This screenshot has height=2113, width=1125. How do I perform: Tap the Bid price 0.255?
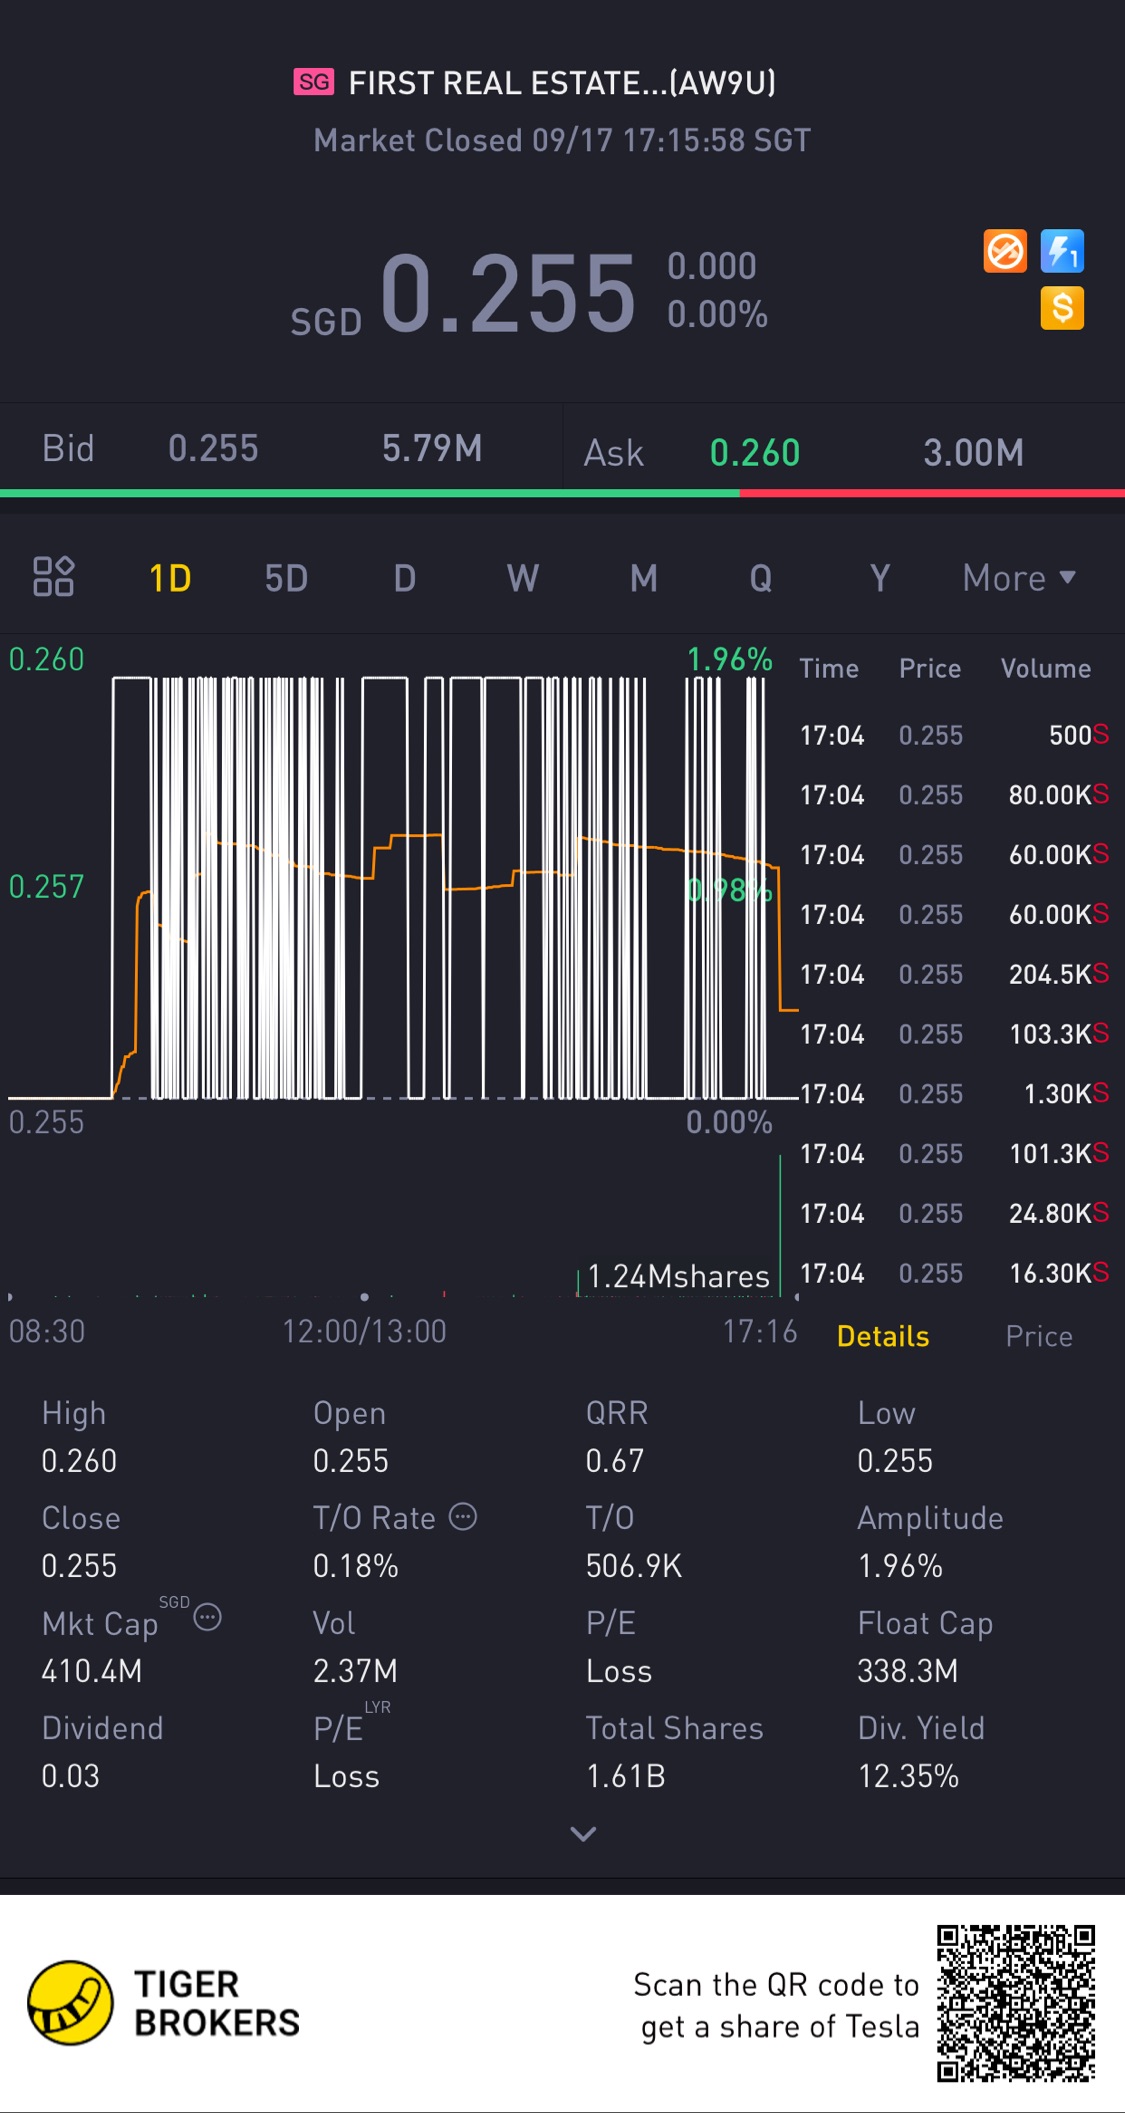[213, 449]
